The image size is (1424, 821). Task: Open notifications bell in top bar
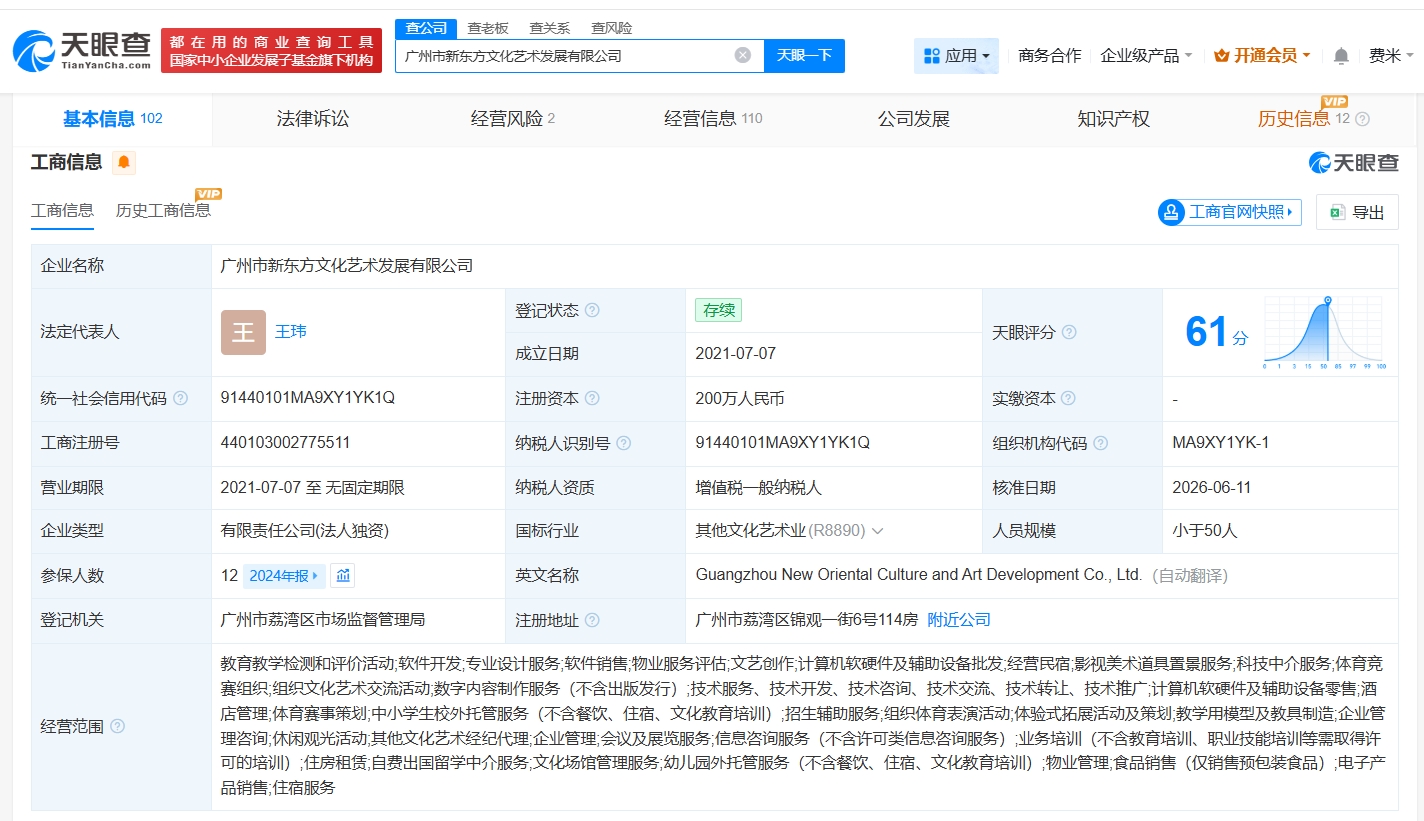point(1342,56)
